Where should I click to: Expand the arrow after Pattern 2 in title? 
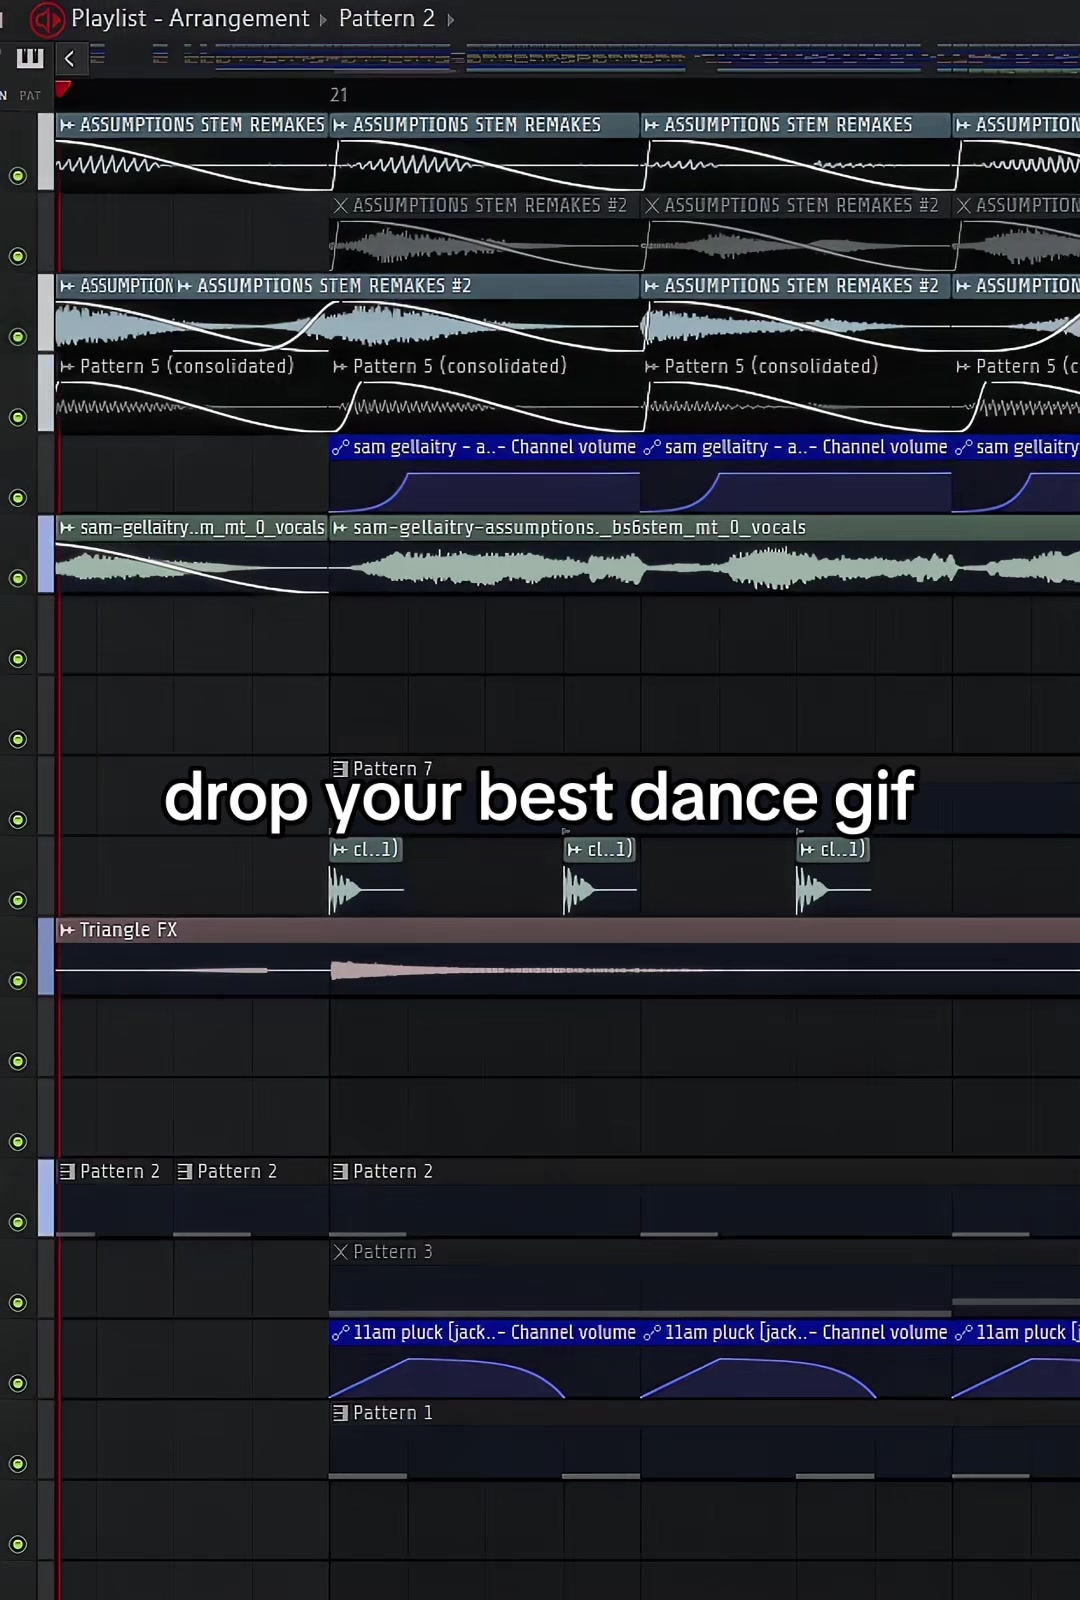[450, 19]
